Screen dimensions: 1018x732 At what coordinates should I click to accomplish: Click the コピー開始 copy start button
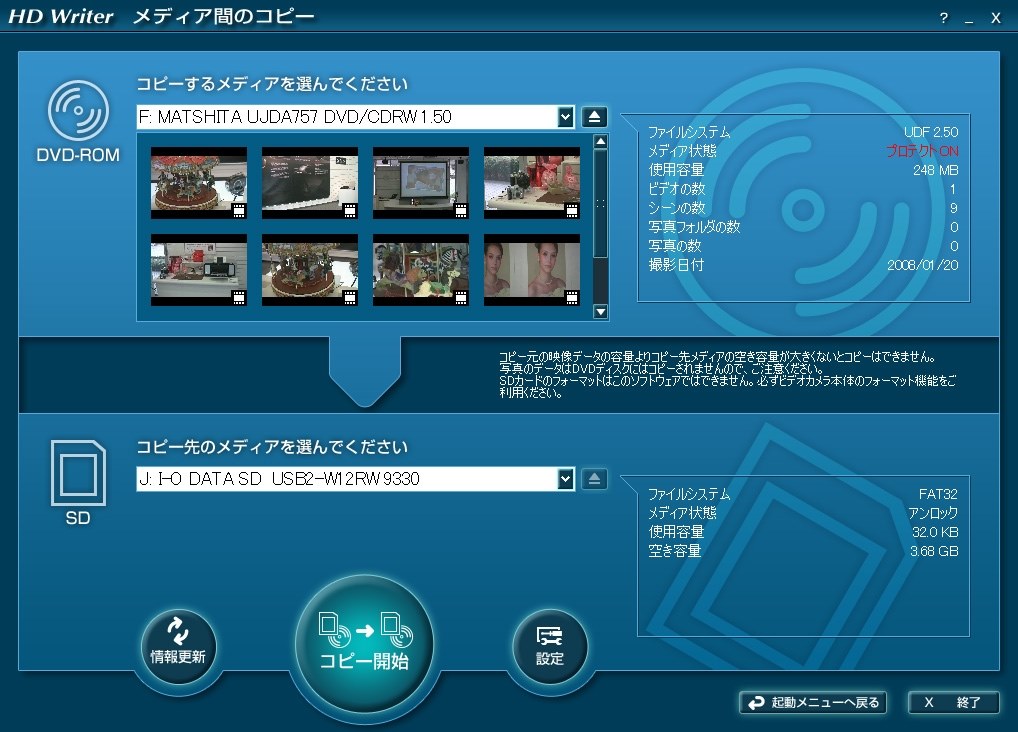tap(364, 645)
